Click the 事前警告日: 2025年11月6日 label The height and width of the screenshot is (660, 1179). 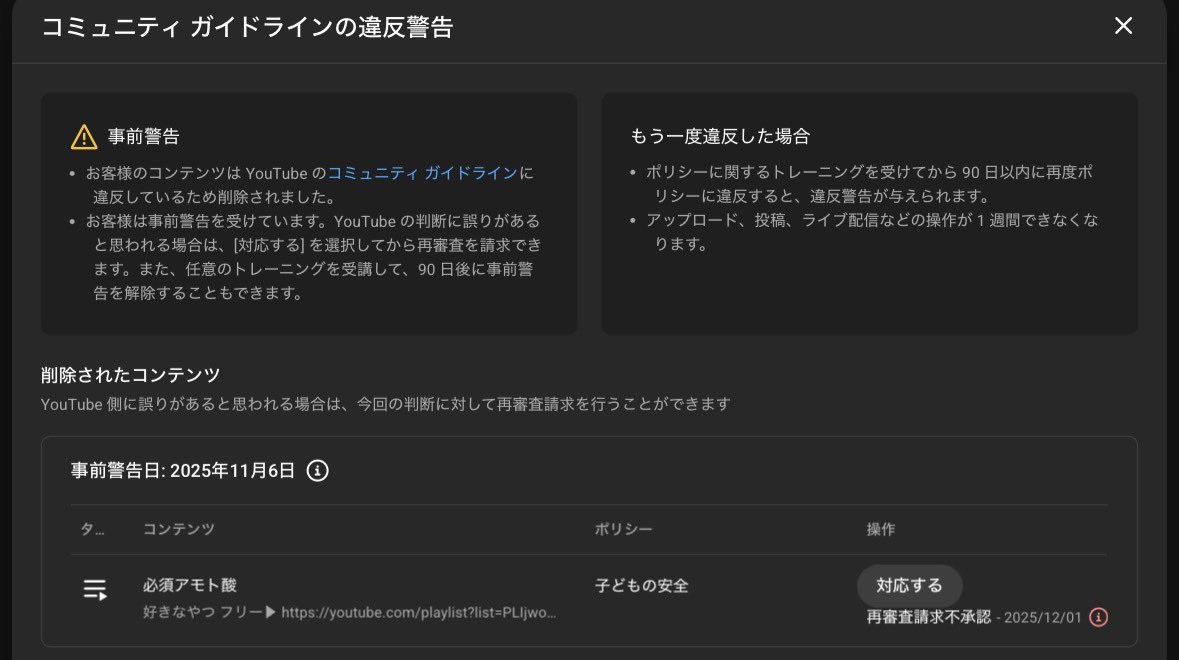coord(183,471)
